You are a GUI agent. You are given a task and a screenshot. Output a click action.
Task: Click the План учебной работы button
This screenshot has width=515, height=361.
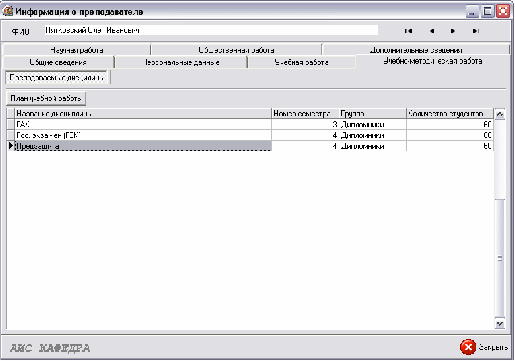[x=46, y=98]
